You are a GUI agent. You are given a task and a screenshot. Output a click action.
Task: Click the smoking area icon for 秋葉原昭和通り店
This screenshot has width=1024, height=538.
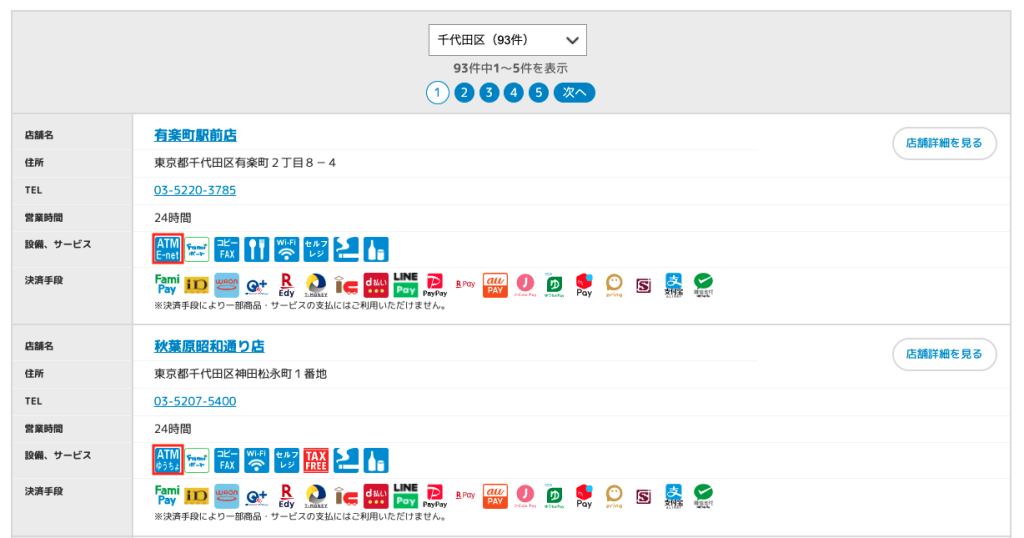346,460
